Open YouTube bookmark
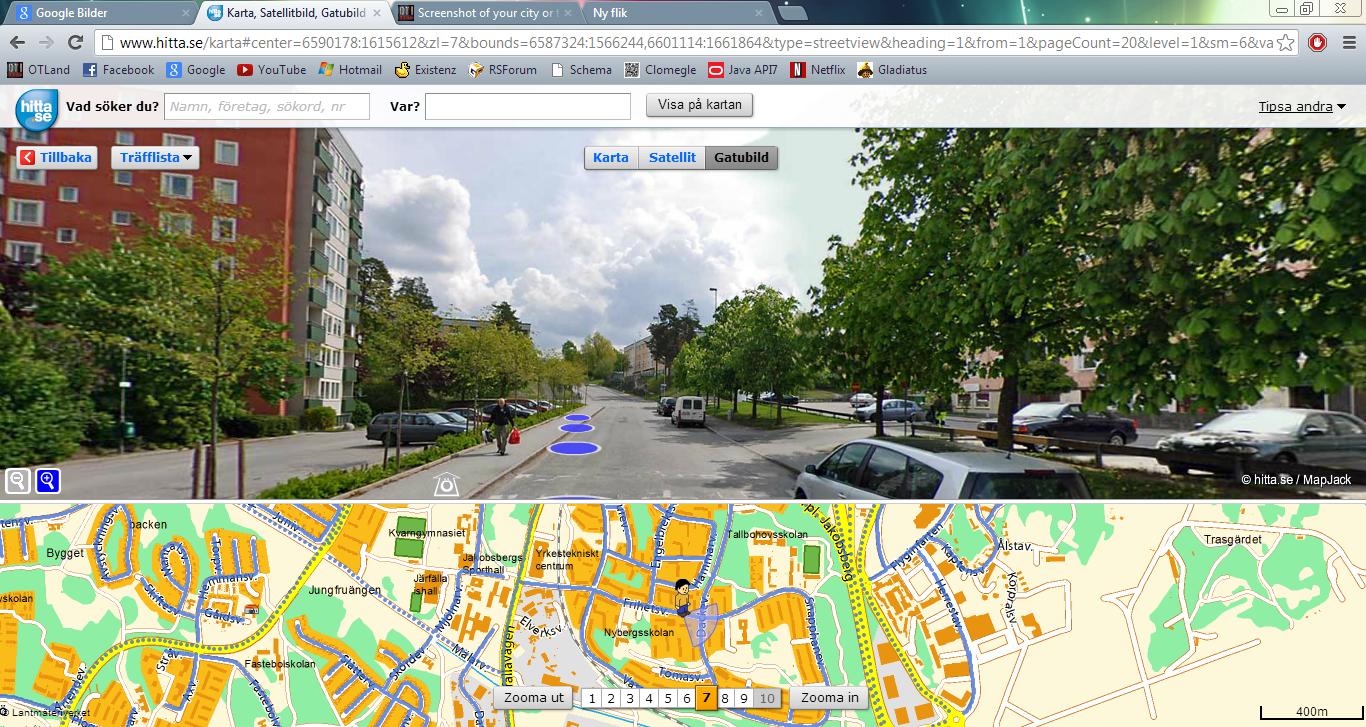This screenshot has width=1366, height=727. [x=272, y=70]
